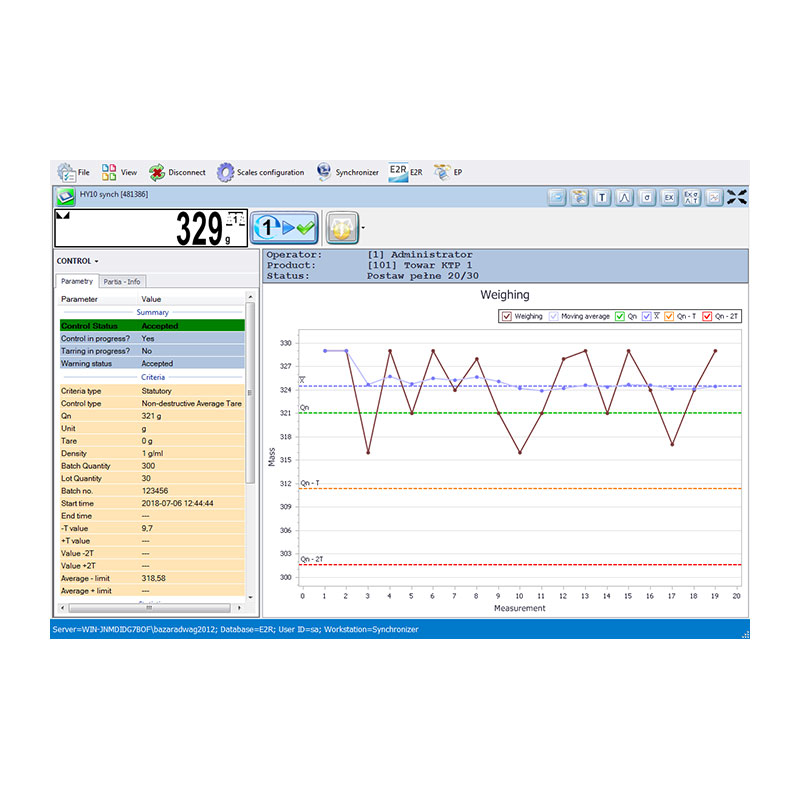Switch to the Partia - Info tab
The image size is (800, 800).
click(121, 282)
